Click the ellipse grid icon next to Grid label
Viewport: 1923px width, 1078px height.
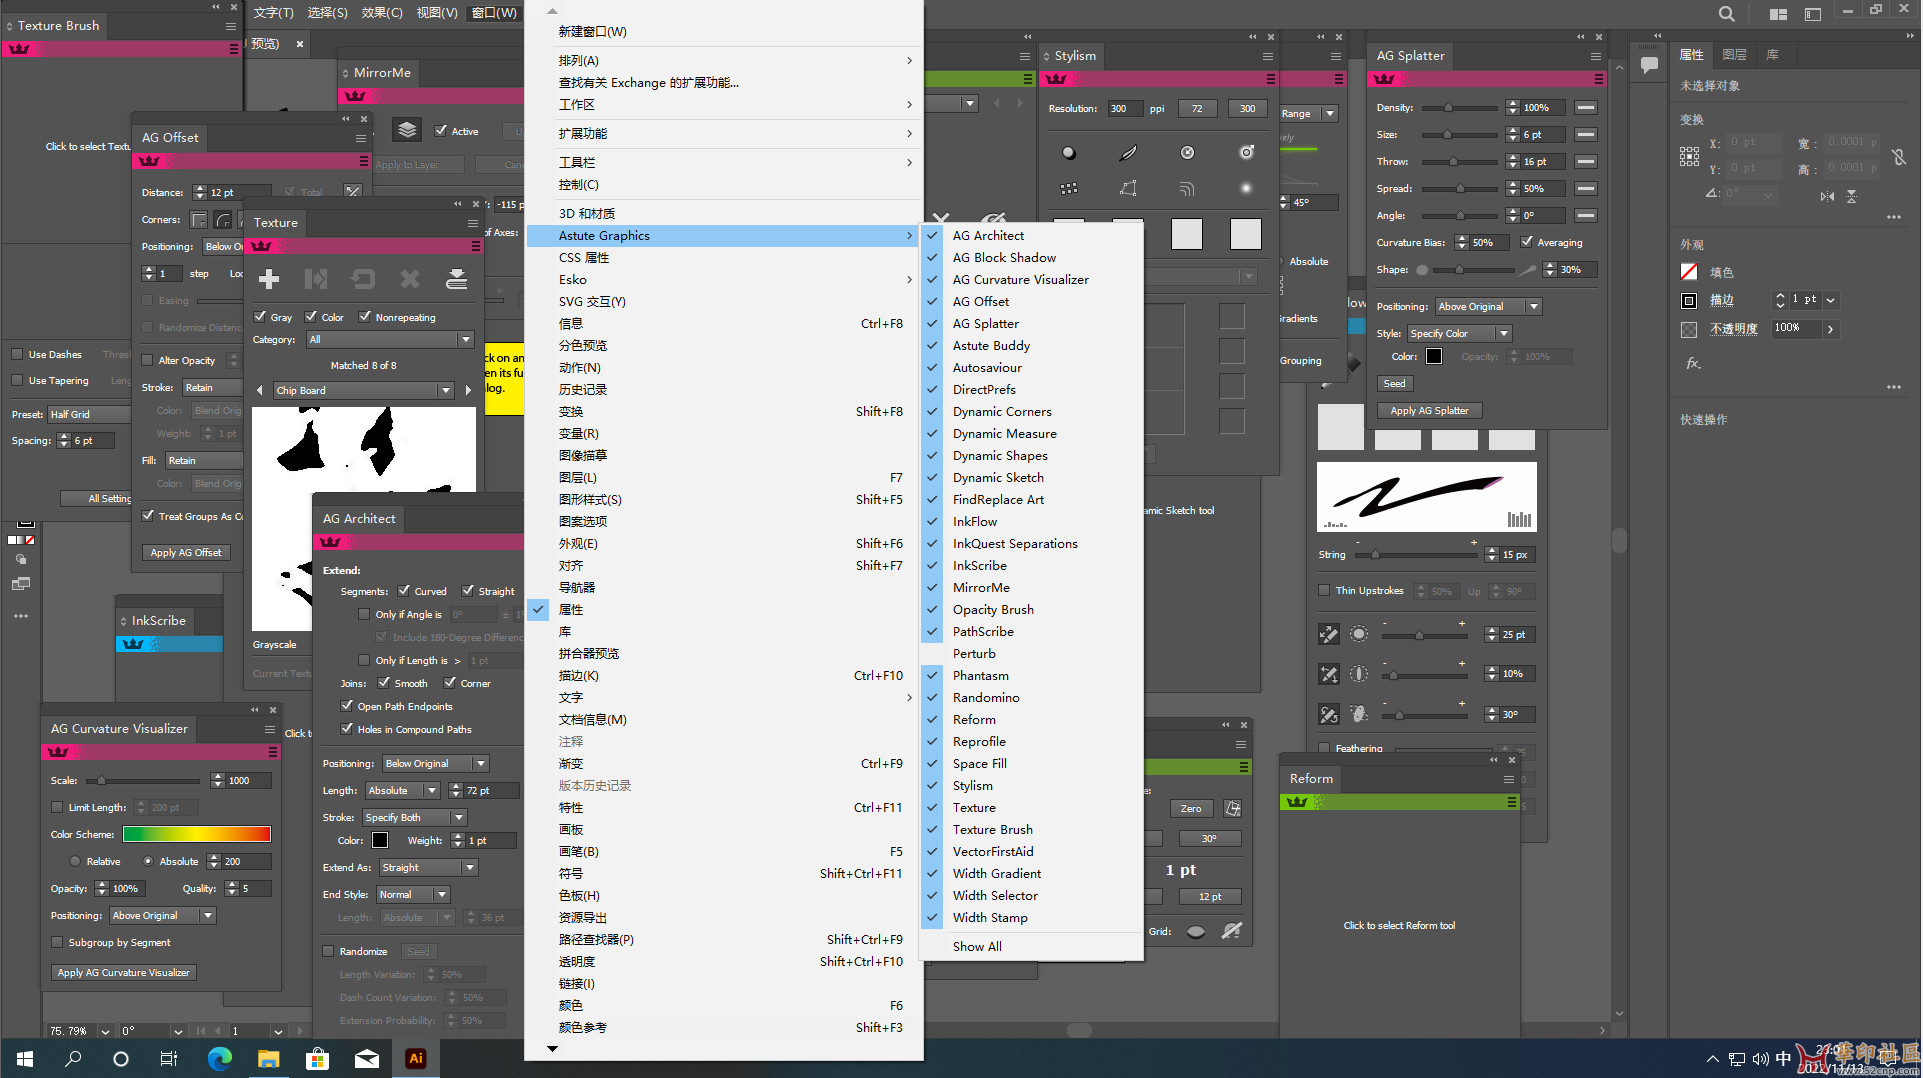pyautogui.click(x=1196, y=931)
